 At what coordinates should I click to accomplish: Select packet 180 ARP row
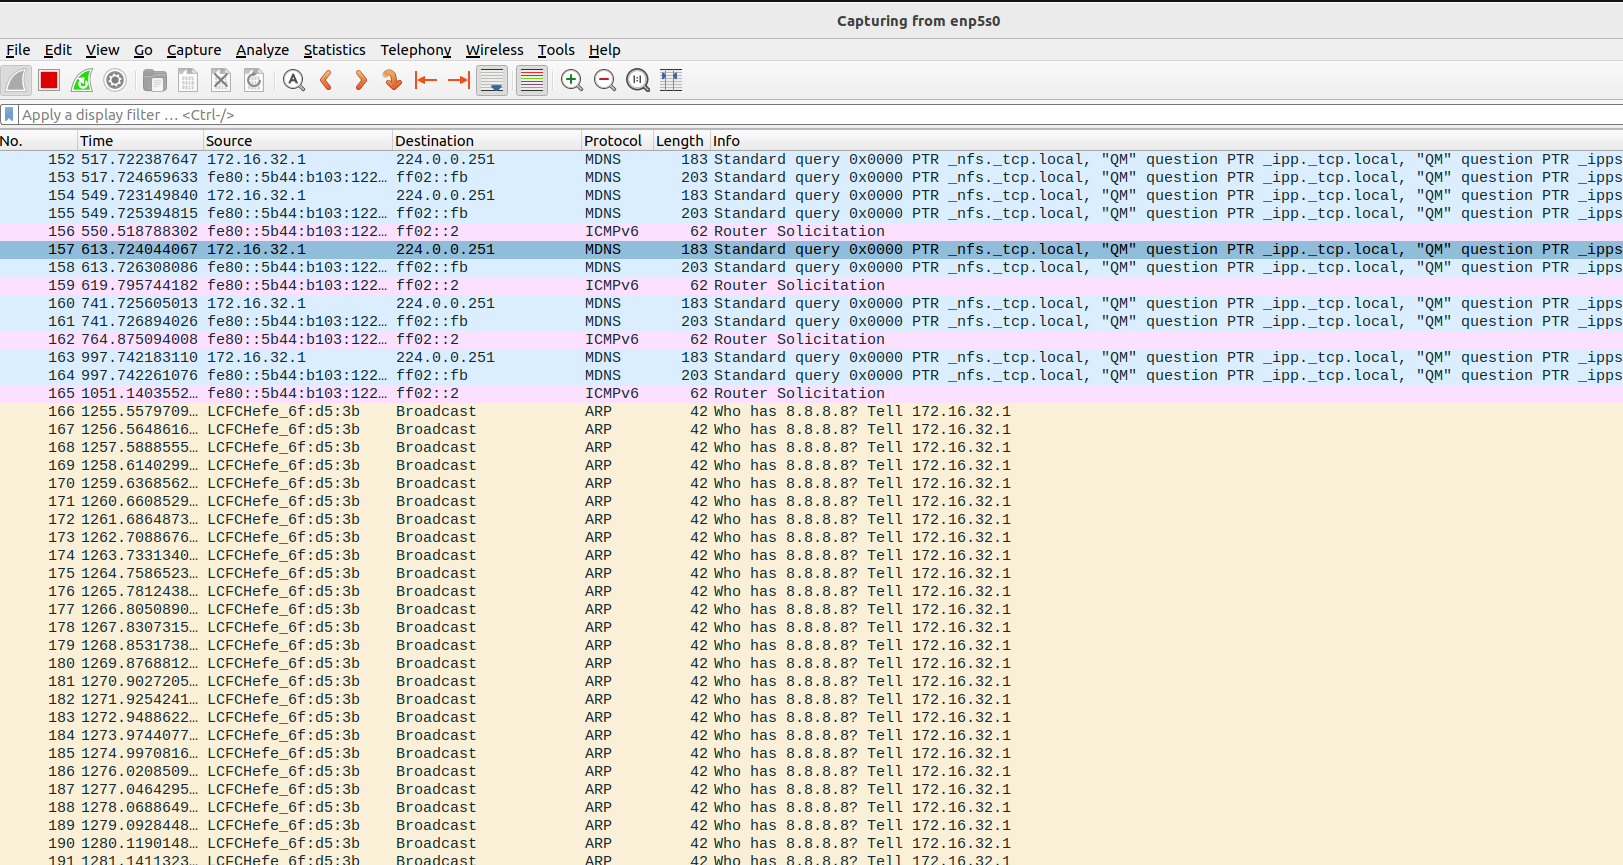pos(811,663)
